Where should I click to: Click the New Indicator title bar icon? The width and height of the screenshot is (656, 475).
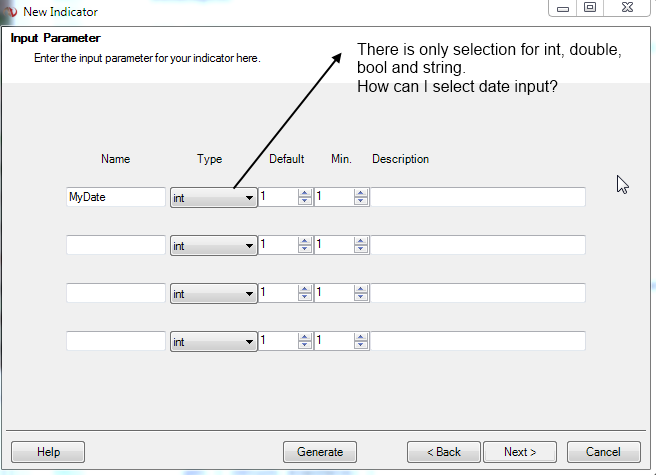point(10,11)
